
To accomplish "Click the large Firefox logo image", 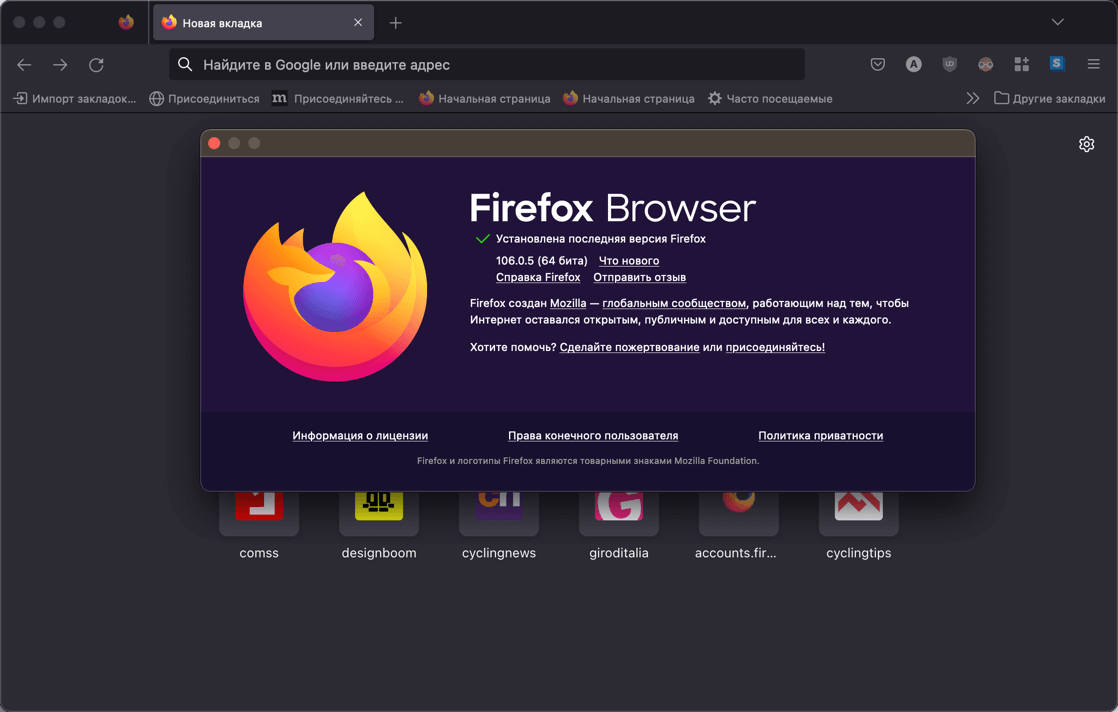I will coord(334,287).
